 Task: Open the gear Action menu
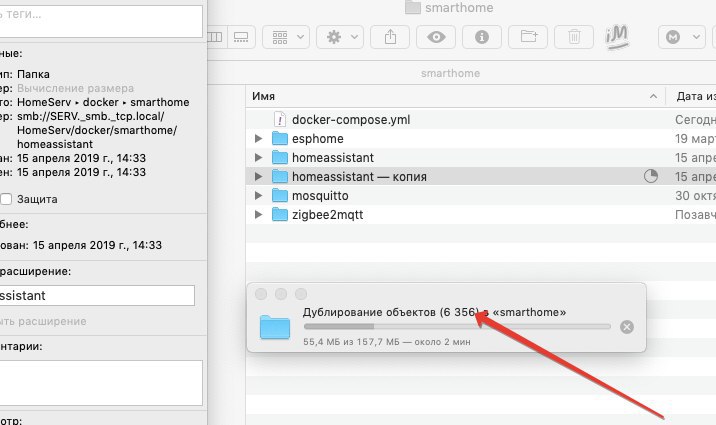340,37
